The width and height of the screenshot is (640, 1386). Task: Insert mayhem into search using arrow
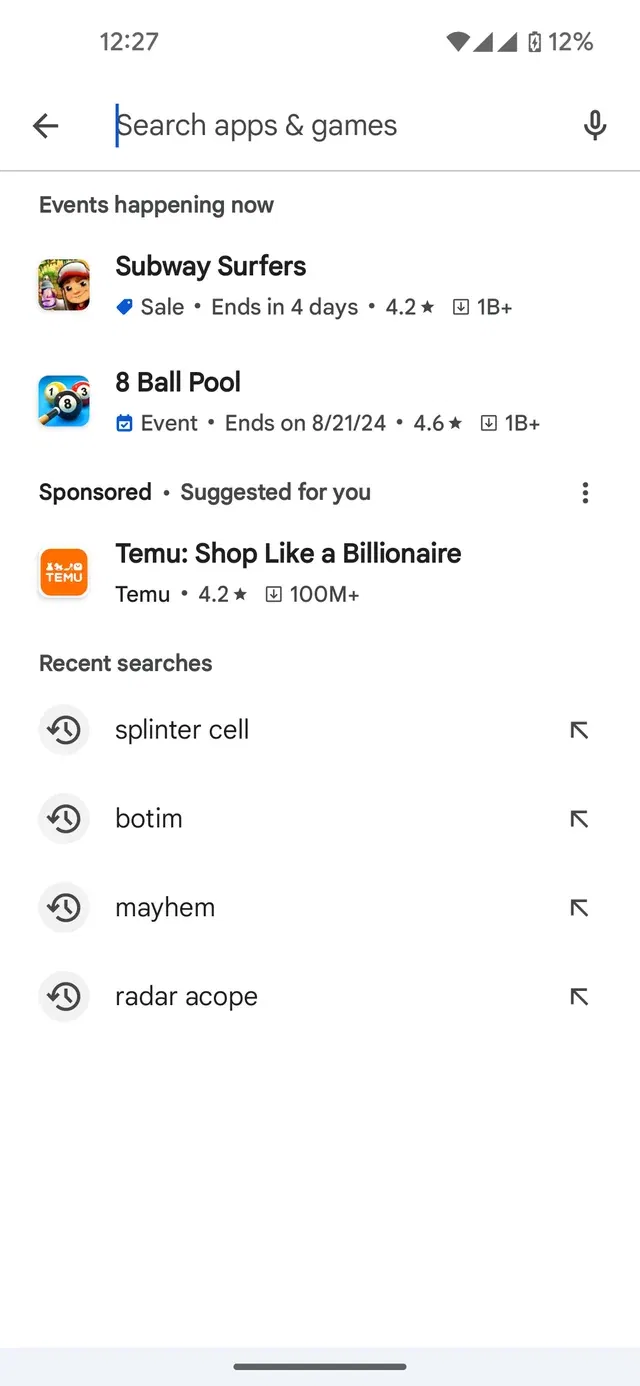click(x=579, y=908)
